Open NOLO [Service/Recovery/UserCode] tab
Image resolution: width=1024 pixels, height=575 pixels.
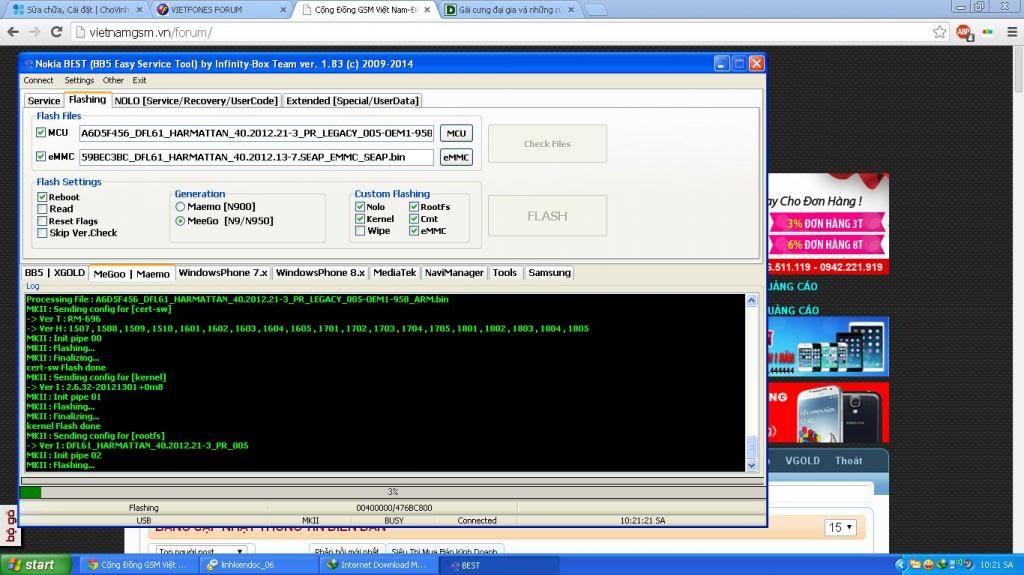point(196,101)
